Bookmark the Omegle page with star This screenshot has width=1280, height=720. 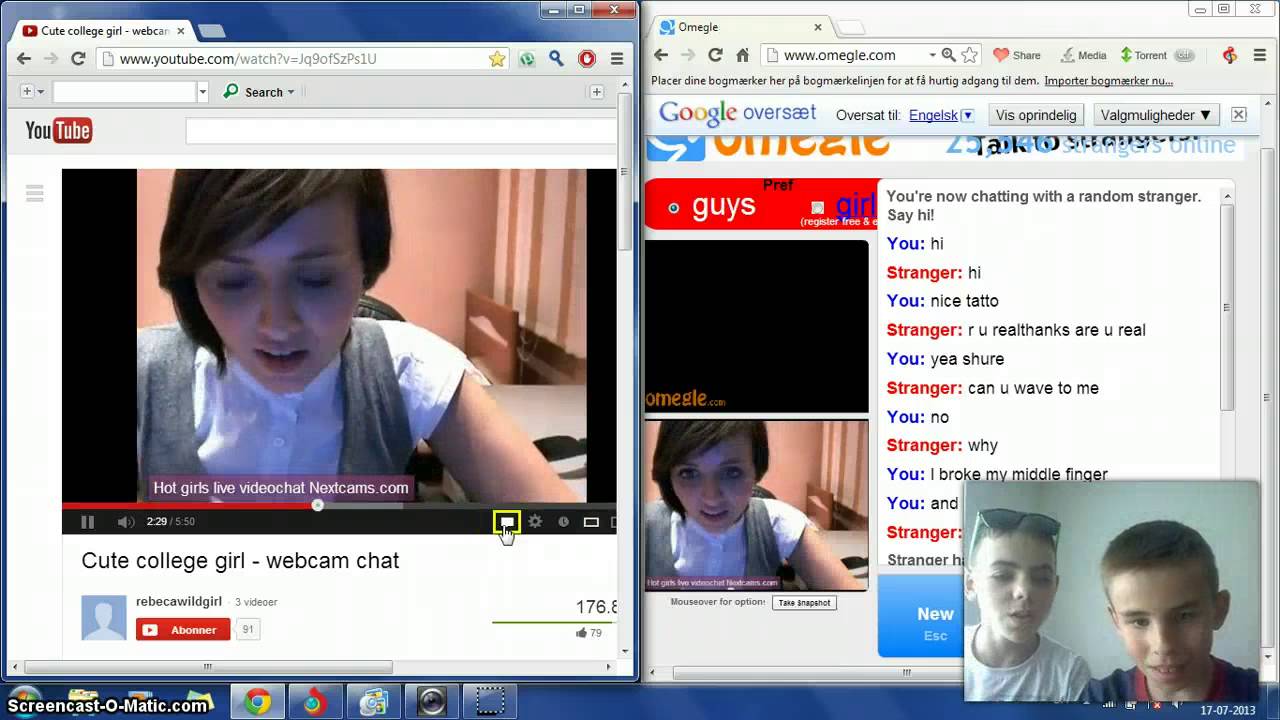click(969, 55)
